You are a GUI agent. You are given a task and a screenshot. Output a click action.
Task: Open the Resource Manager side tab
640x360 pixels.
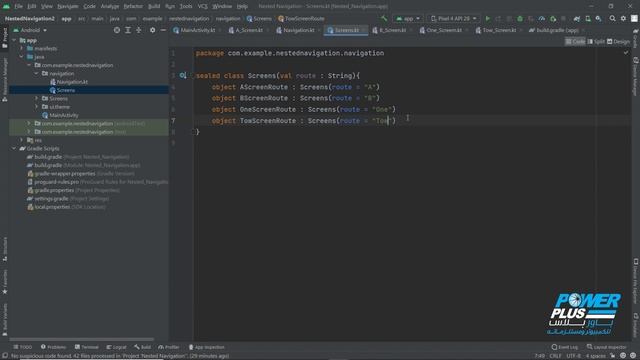[4, 80]
